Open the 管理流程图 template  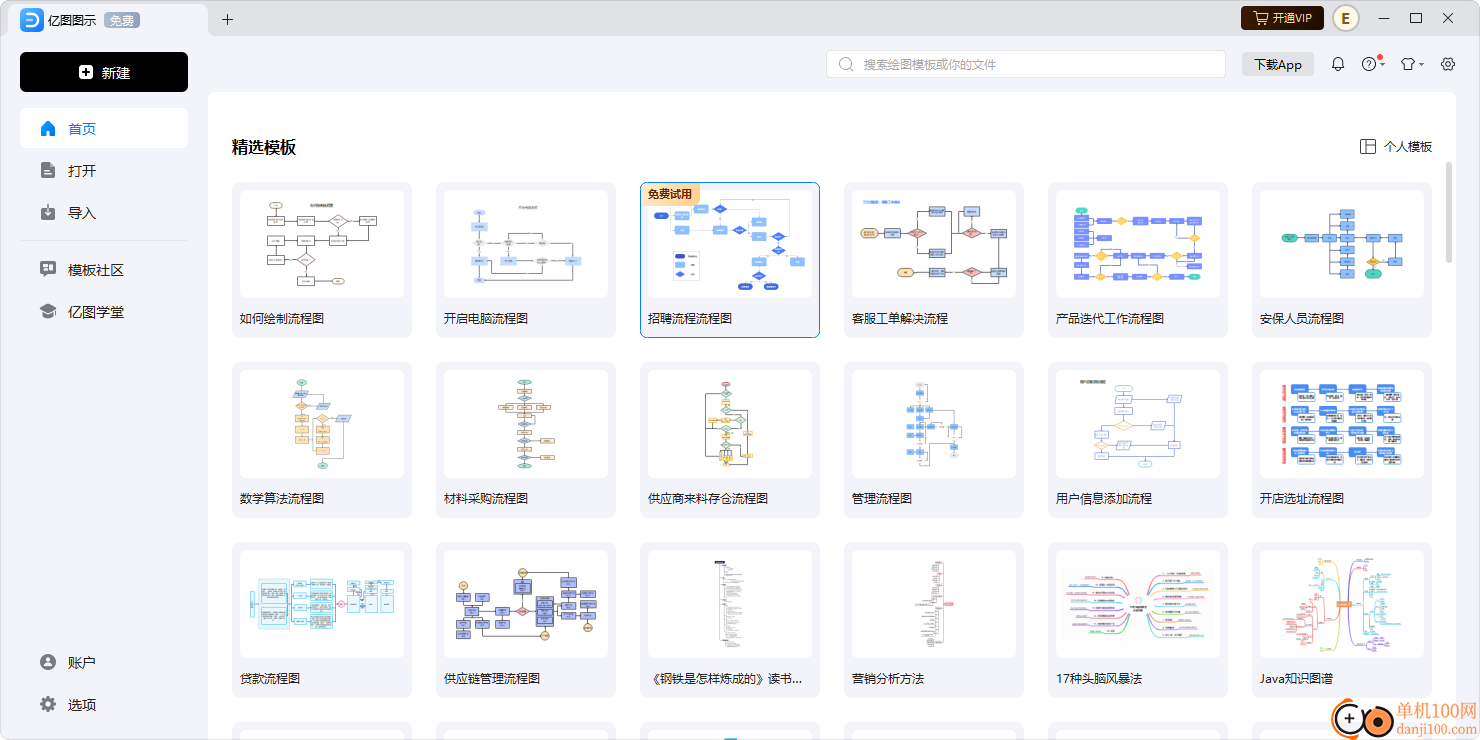934,440
